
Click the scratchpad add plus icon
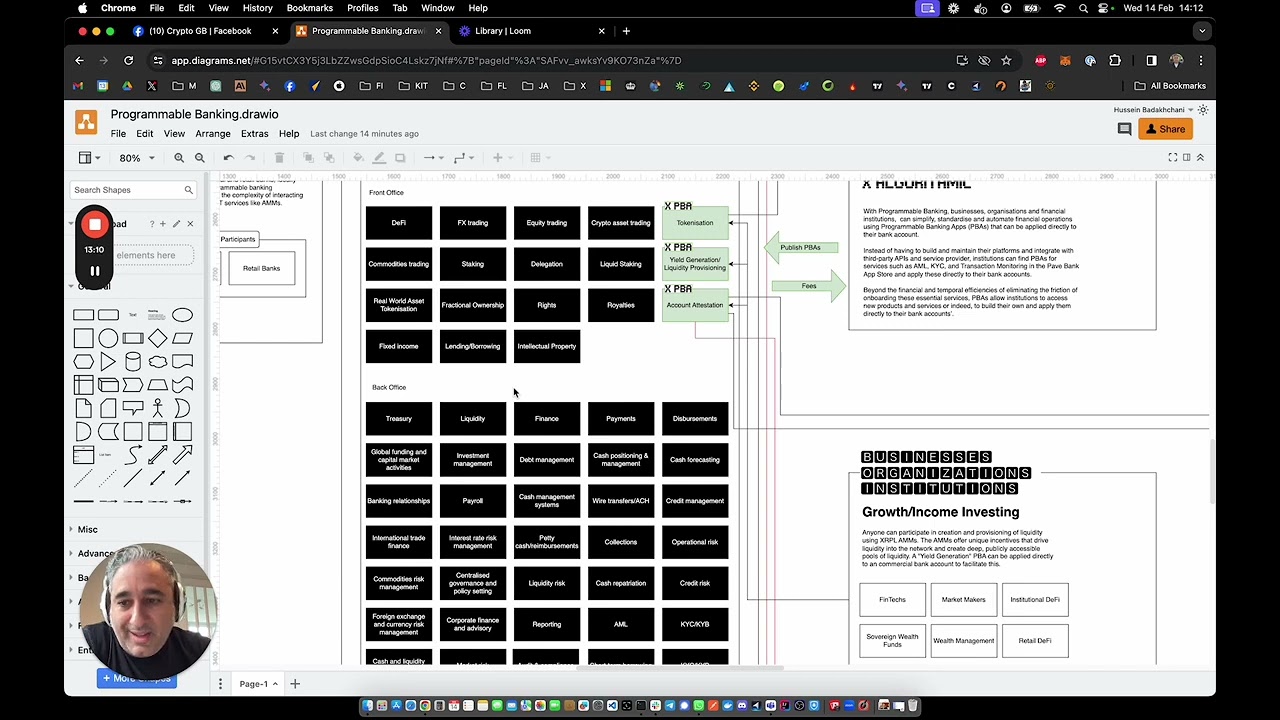coord(163,224)
